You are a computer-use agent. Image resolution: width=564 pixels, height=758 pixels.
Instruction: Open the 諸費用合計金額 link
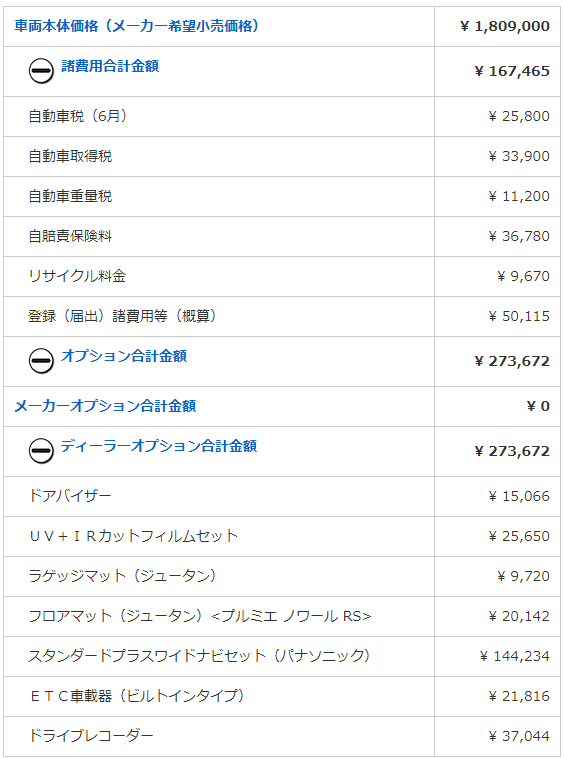110,66
